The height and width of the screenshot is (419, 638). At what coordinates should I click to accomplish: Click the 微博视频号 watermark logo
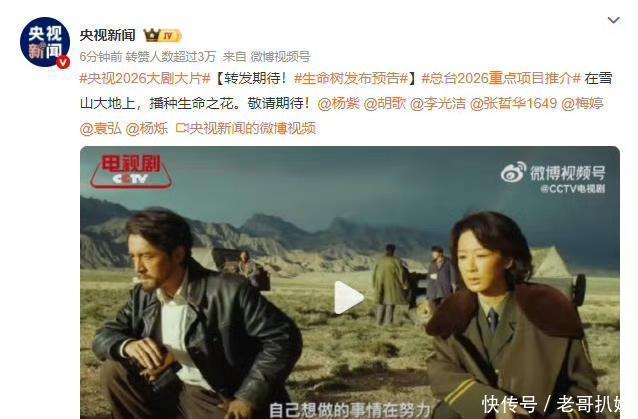tap(554, 177)
